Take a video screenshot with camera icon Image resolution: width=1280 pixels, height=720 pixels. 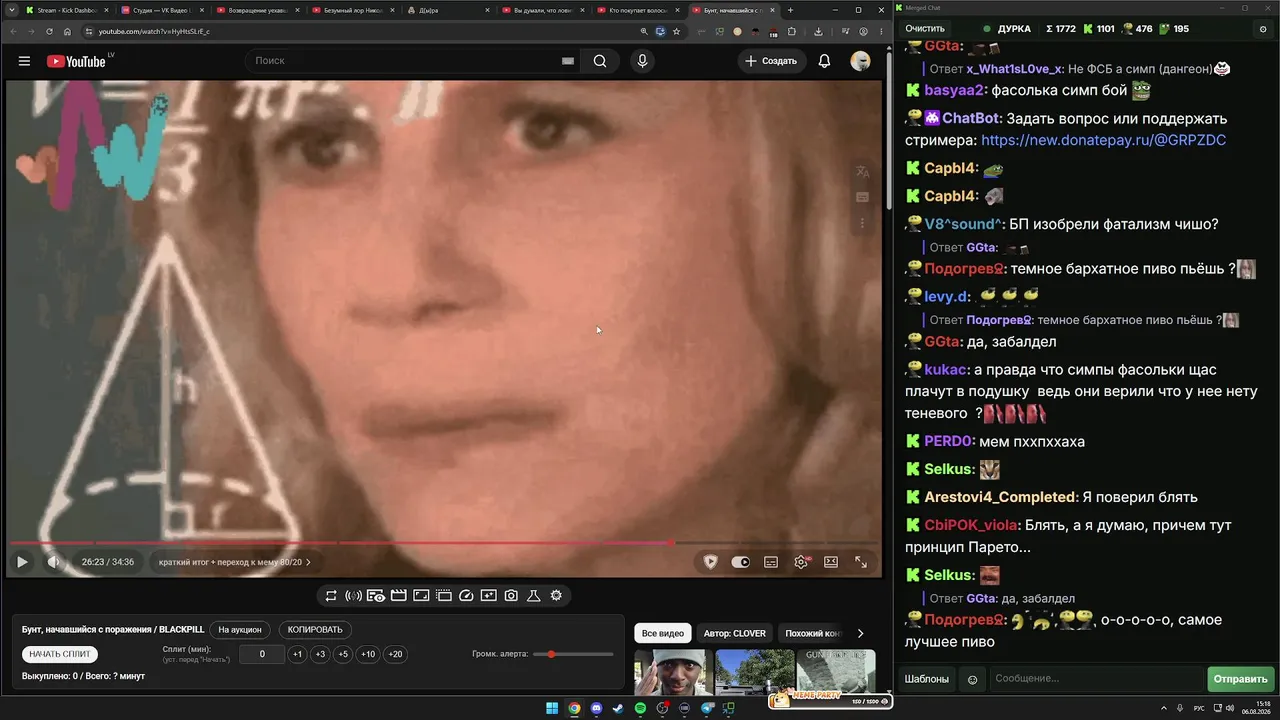click(x=511, y=596)
